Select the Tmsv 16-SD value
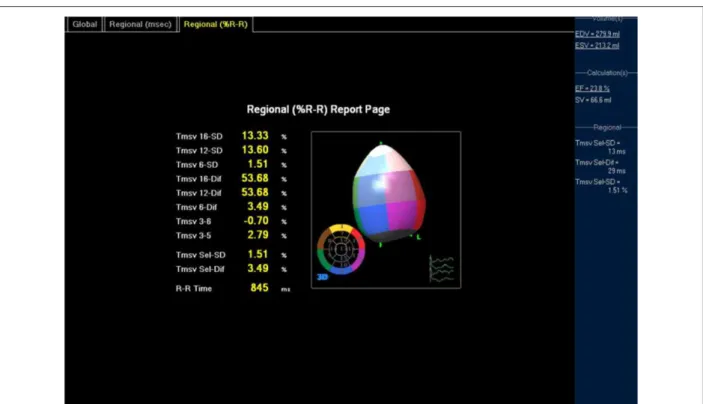Image resolution: width=703 pixels, height=404 pixels. 255,136
